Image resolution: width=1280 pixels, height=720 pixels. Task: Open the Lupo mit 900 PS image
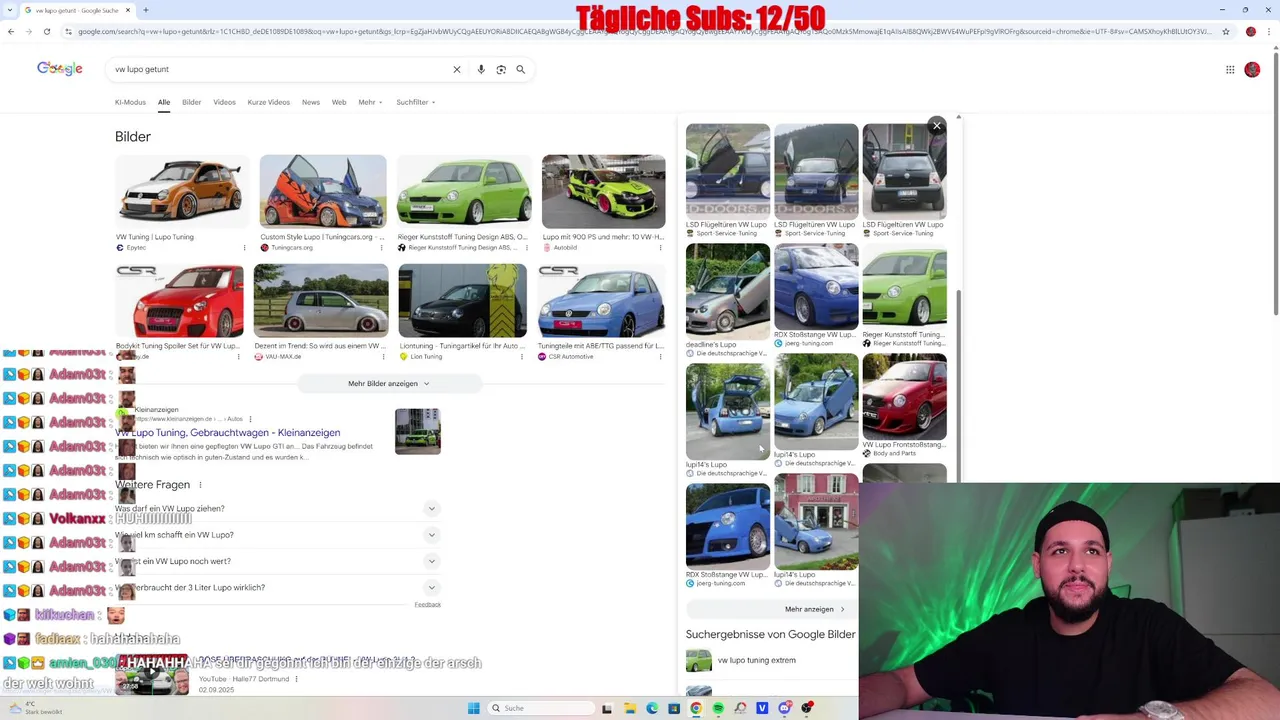603,191
